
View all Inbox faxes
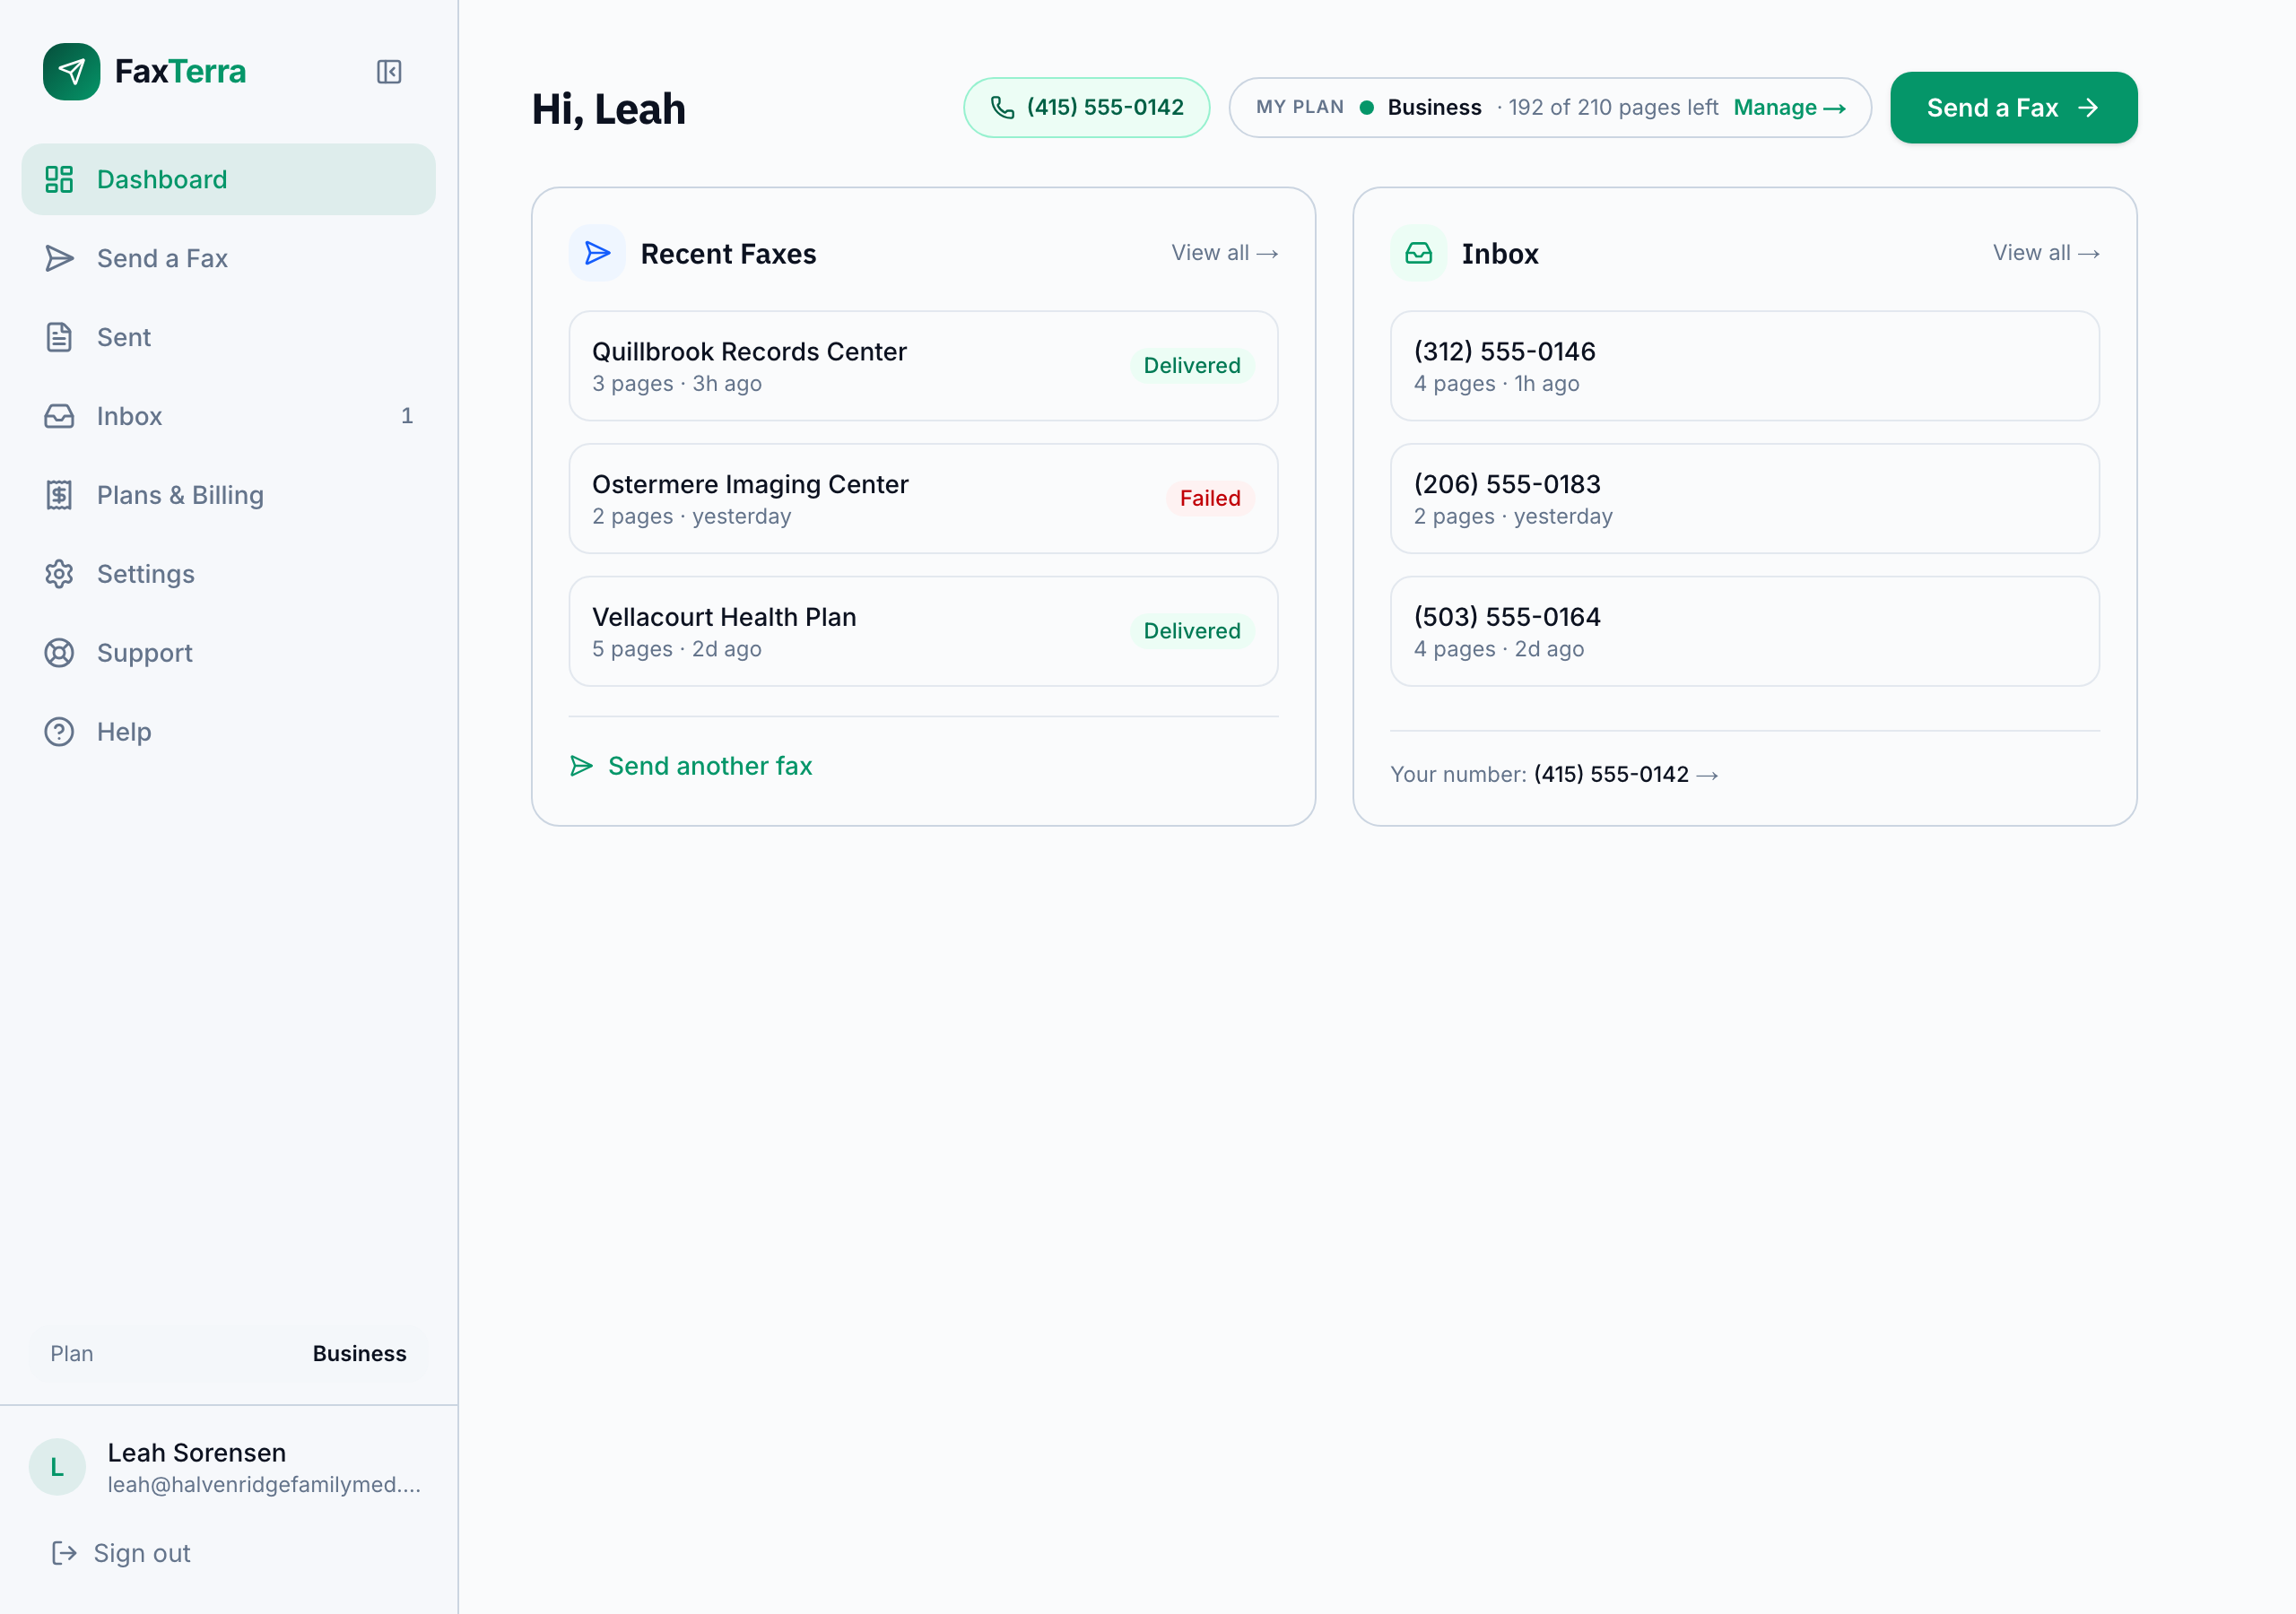tap(2045, 253)
